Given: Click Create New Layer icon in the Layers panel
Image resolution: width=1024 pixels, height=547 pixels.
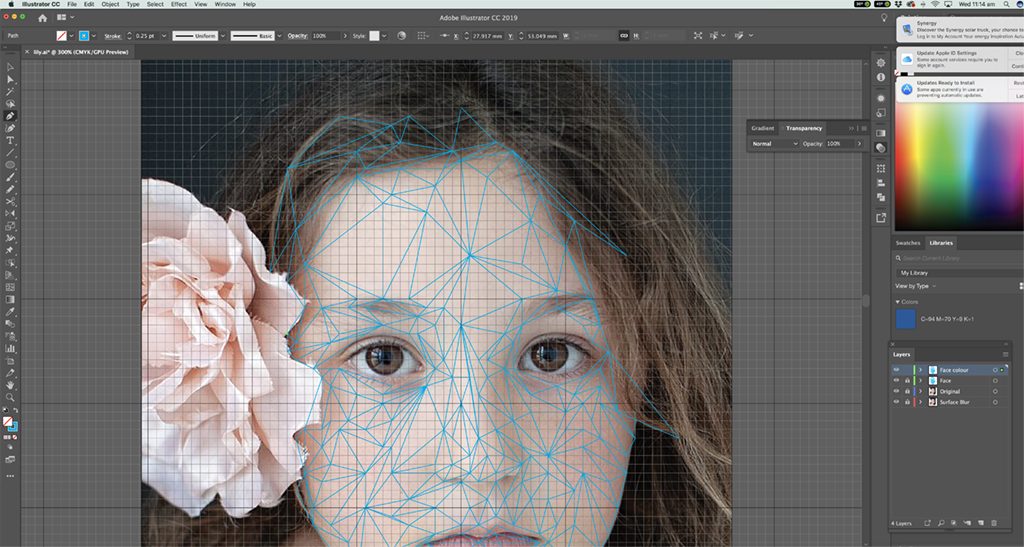Looking at the screenshot, I should tap(981, 524).
